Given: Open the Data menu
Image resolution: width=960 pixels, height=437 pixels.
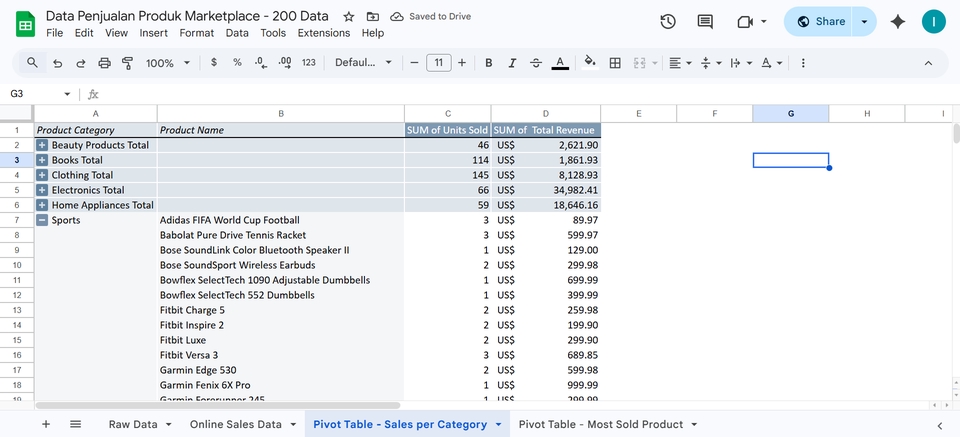Looking at the screenshot, I should click(x=237, y=33).
